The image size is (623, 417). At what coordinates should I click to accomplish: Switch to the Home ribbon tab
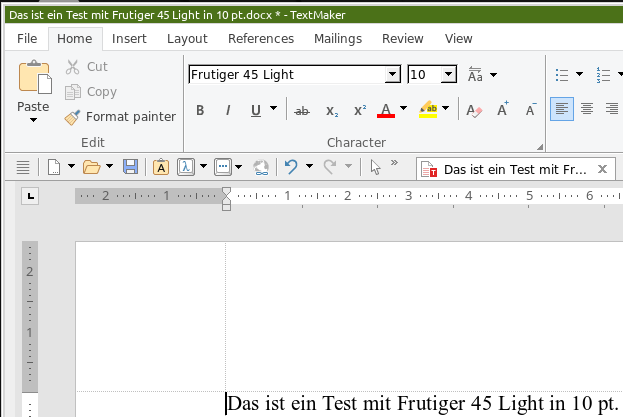tap(75, 39)
